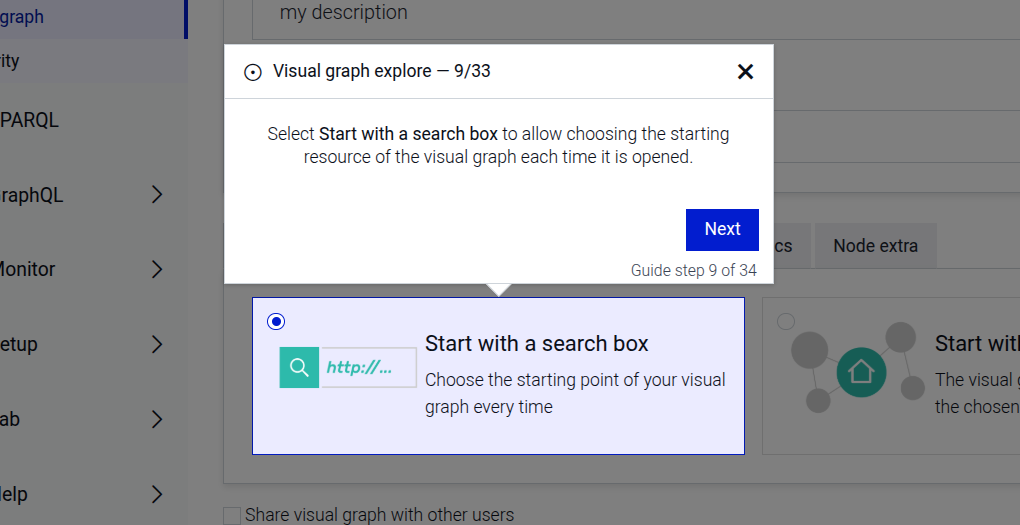Click the http:// placeholder illustration
The width and height of the screenshot is (1020, 525).
point(368,367)
